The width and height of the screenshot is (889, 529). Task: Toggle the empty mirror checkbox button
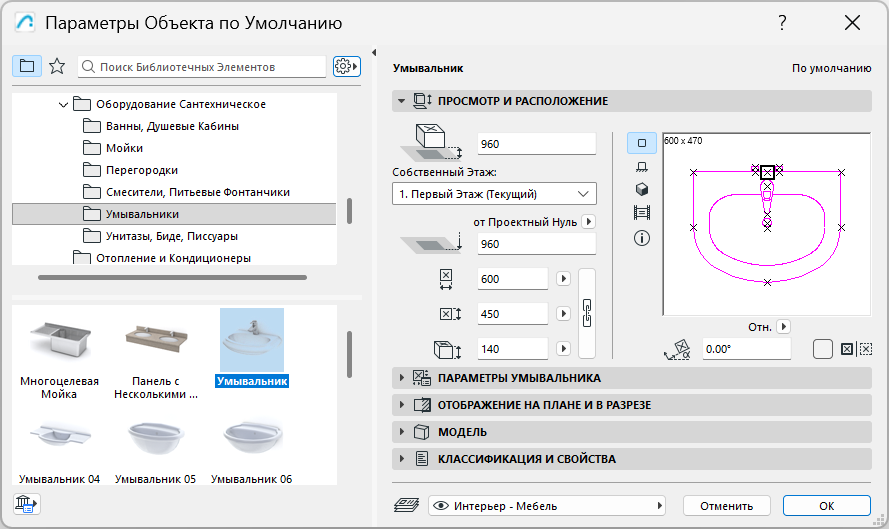click(x=823, y=349)
